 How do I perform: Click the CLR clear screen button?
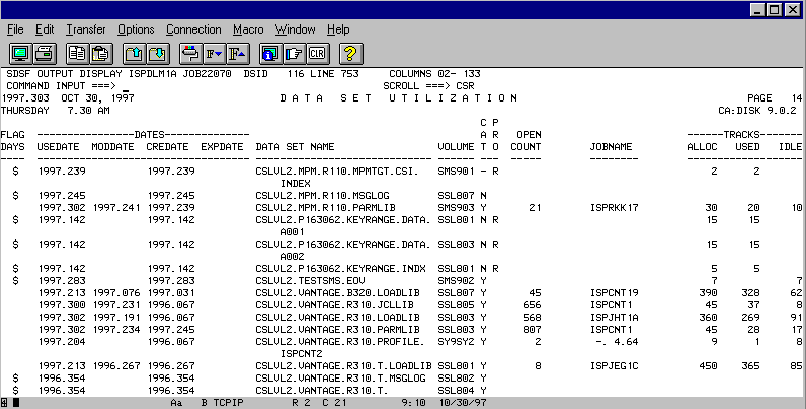click(317, 53)
